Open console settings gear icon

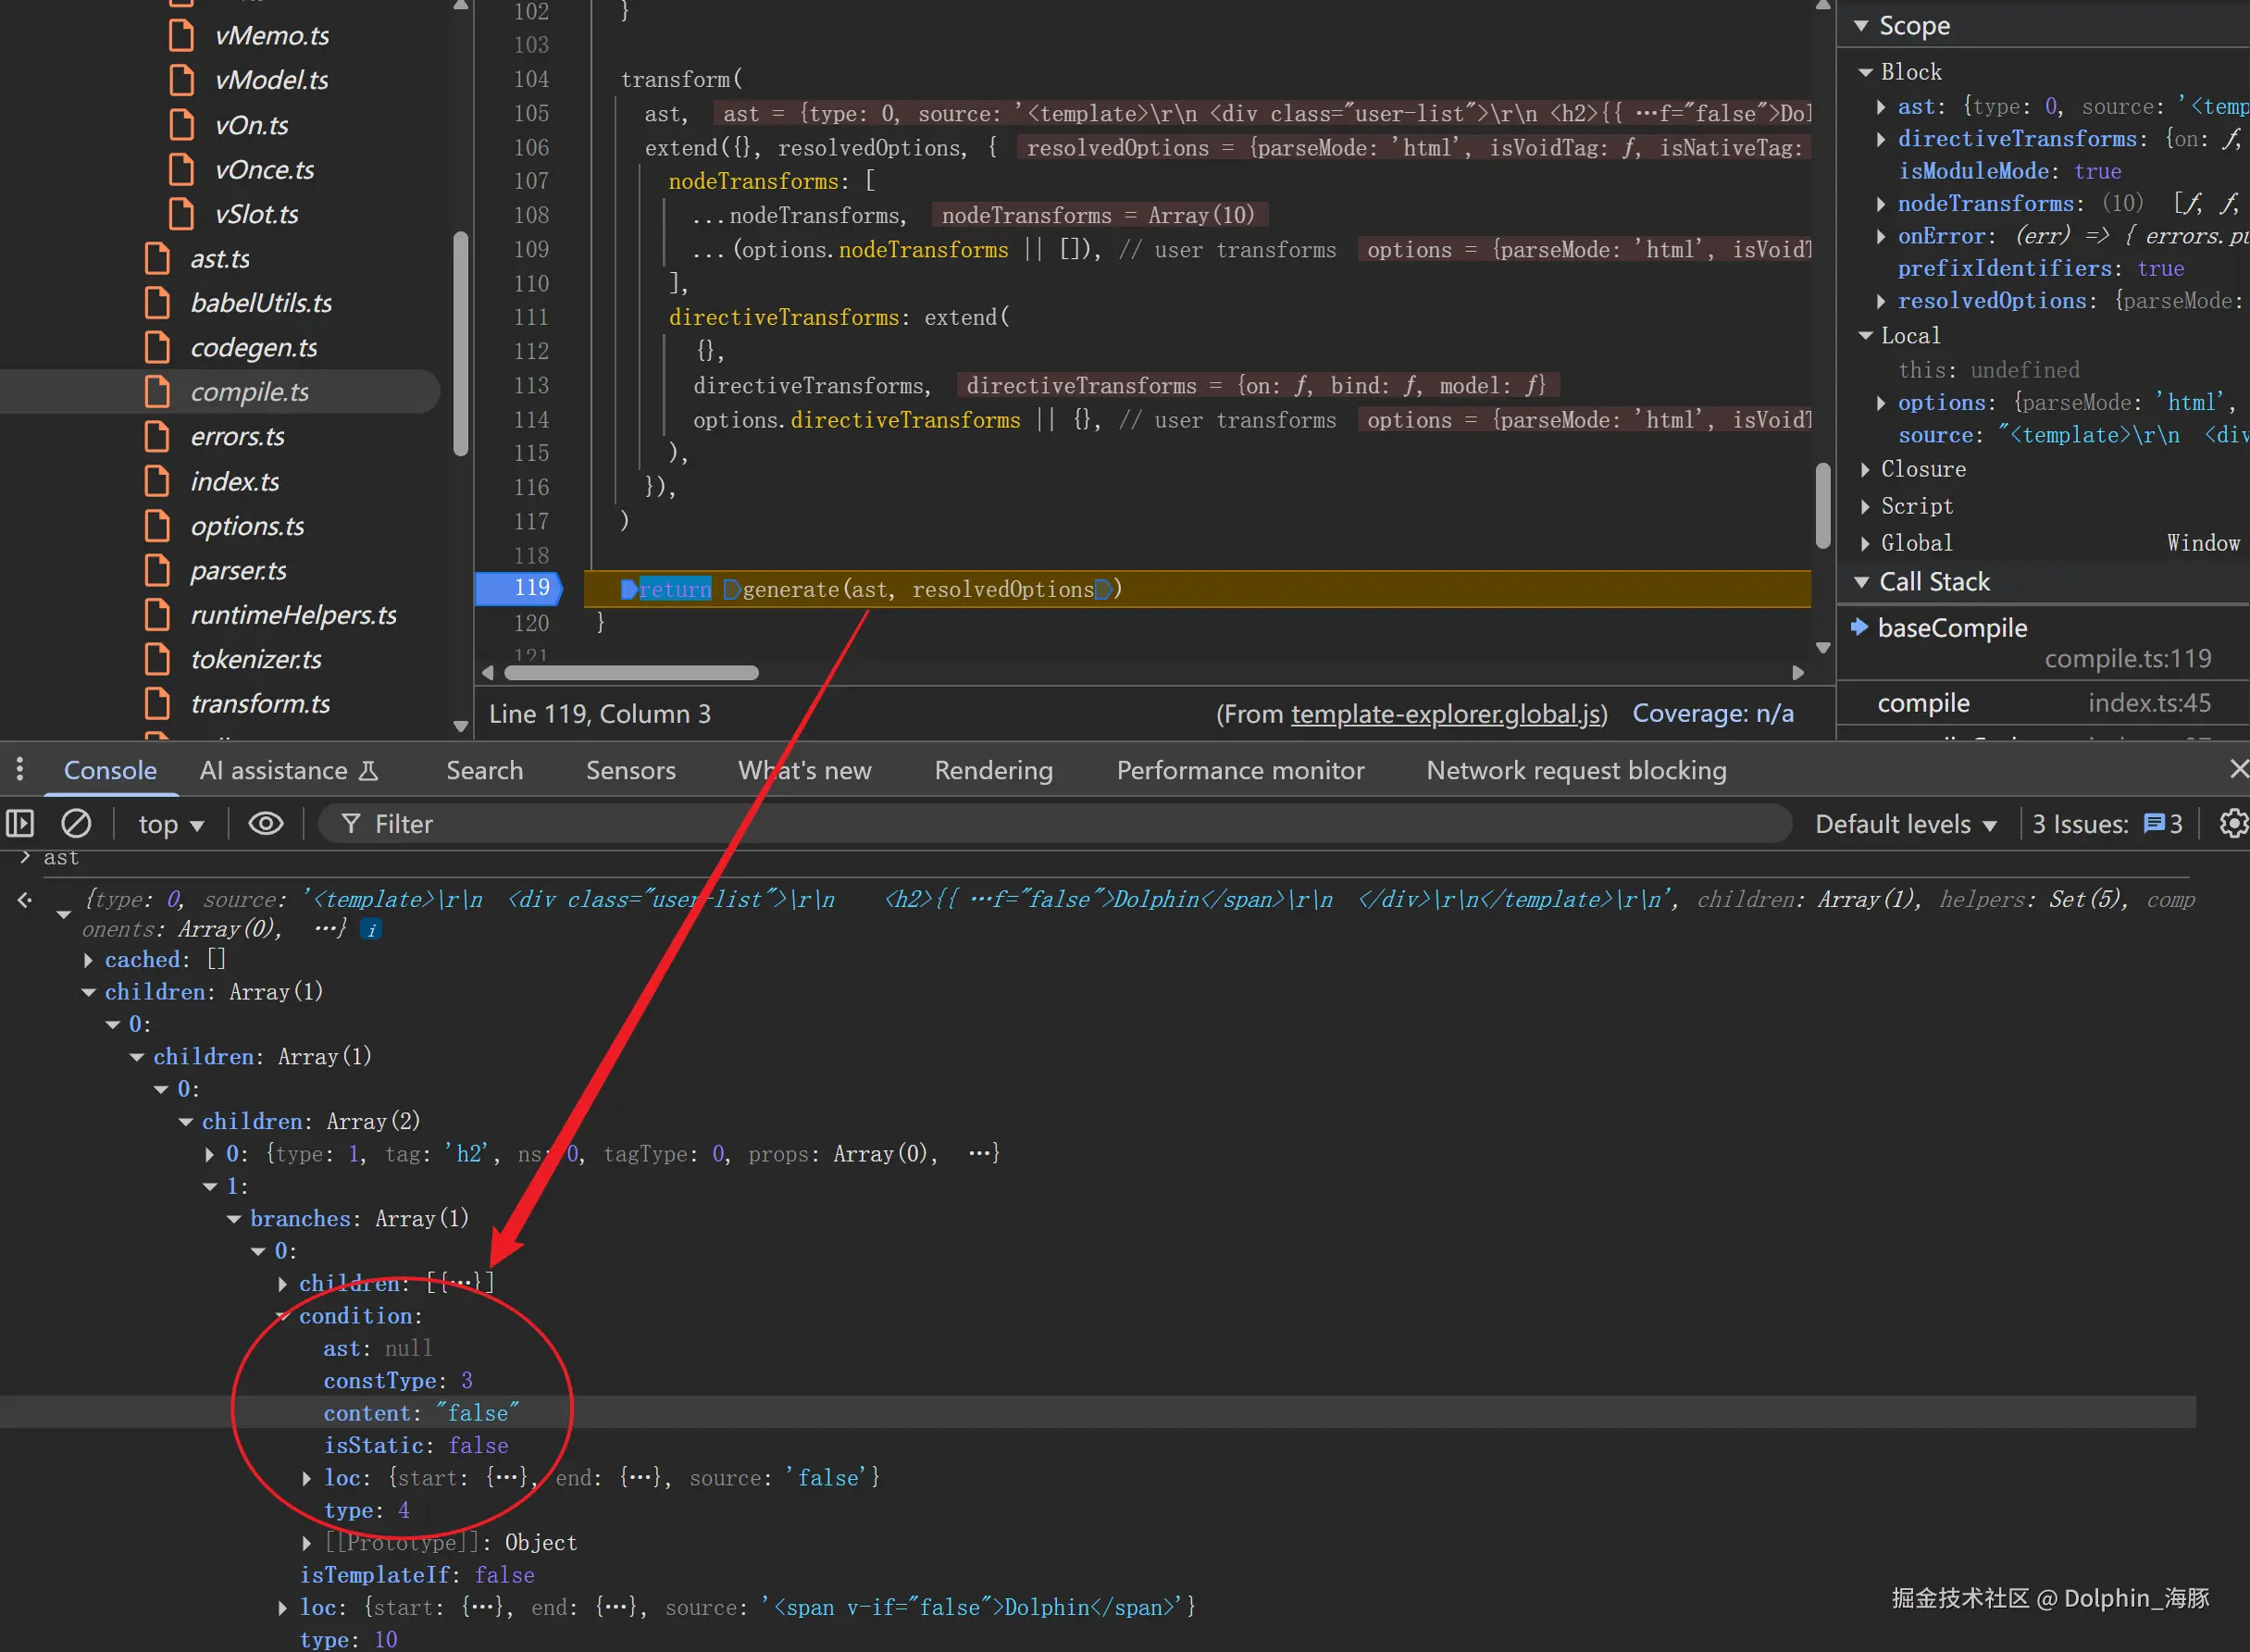(2233, 824)
